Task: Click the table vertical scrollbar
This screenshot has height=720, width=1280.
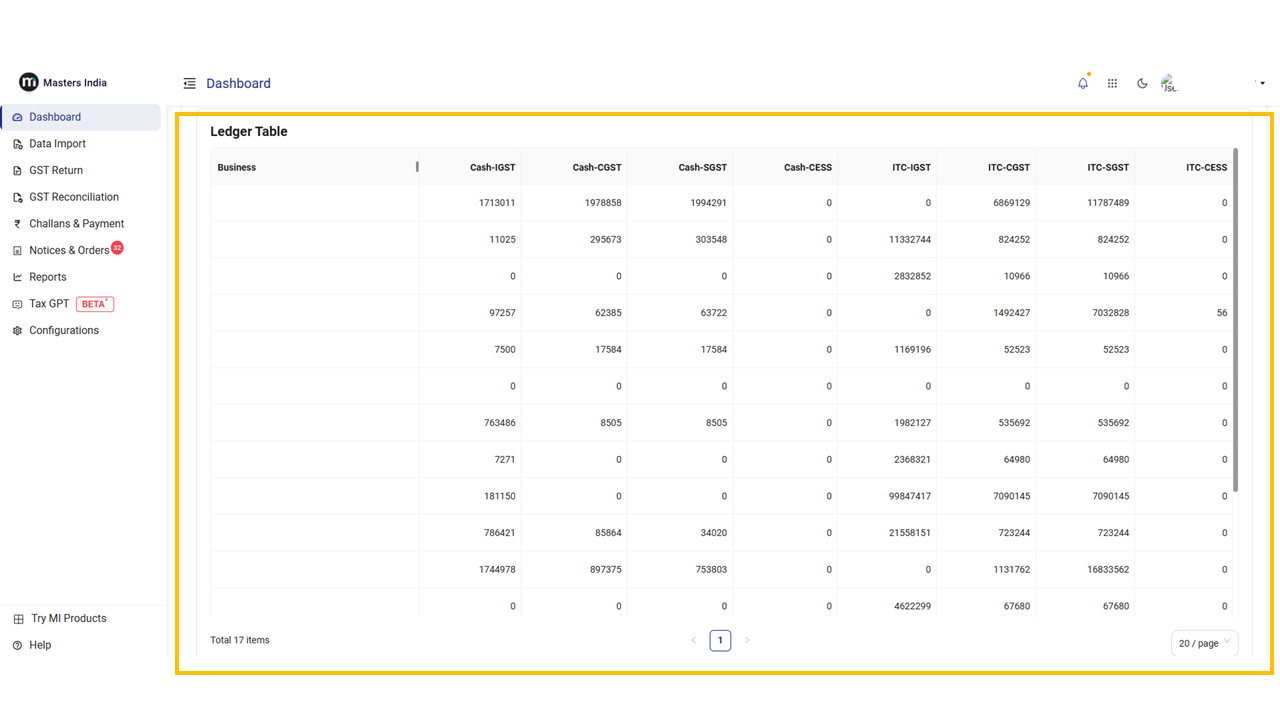Action: [x=1236, y=320]
